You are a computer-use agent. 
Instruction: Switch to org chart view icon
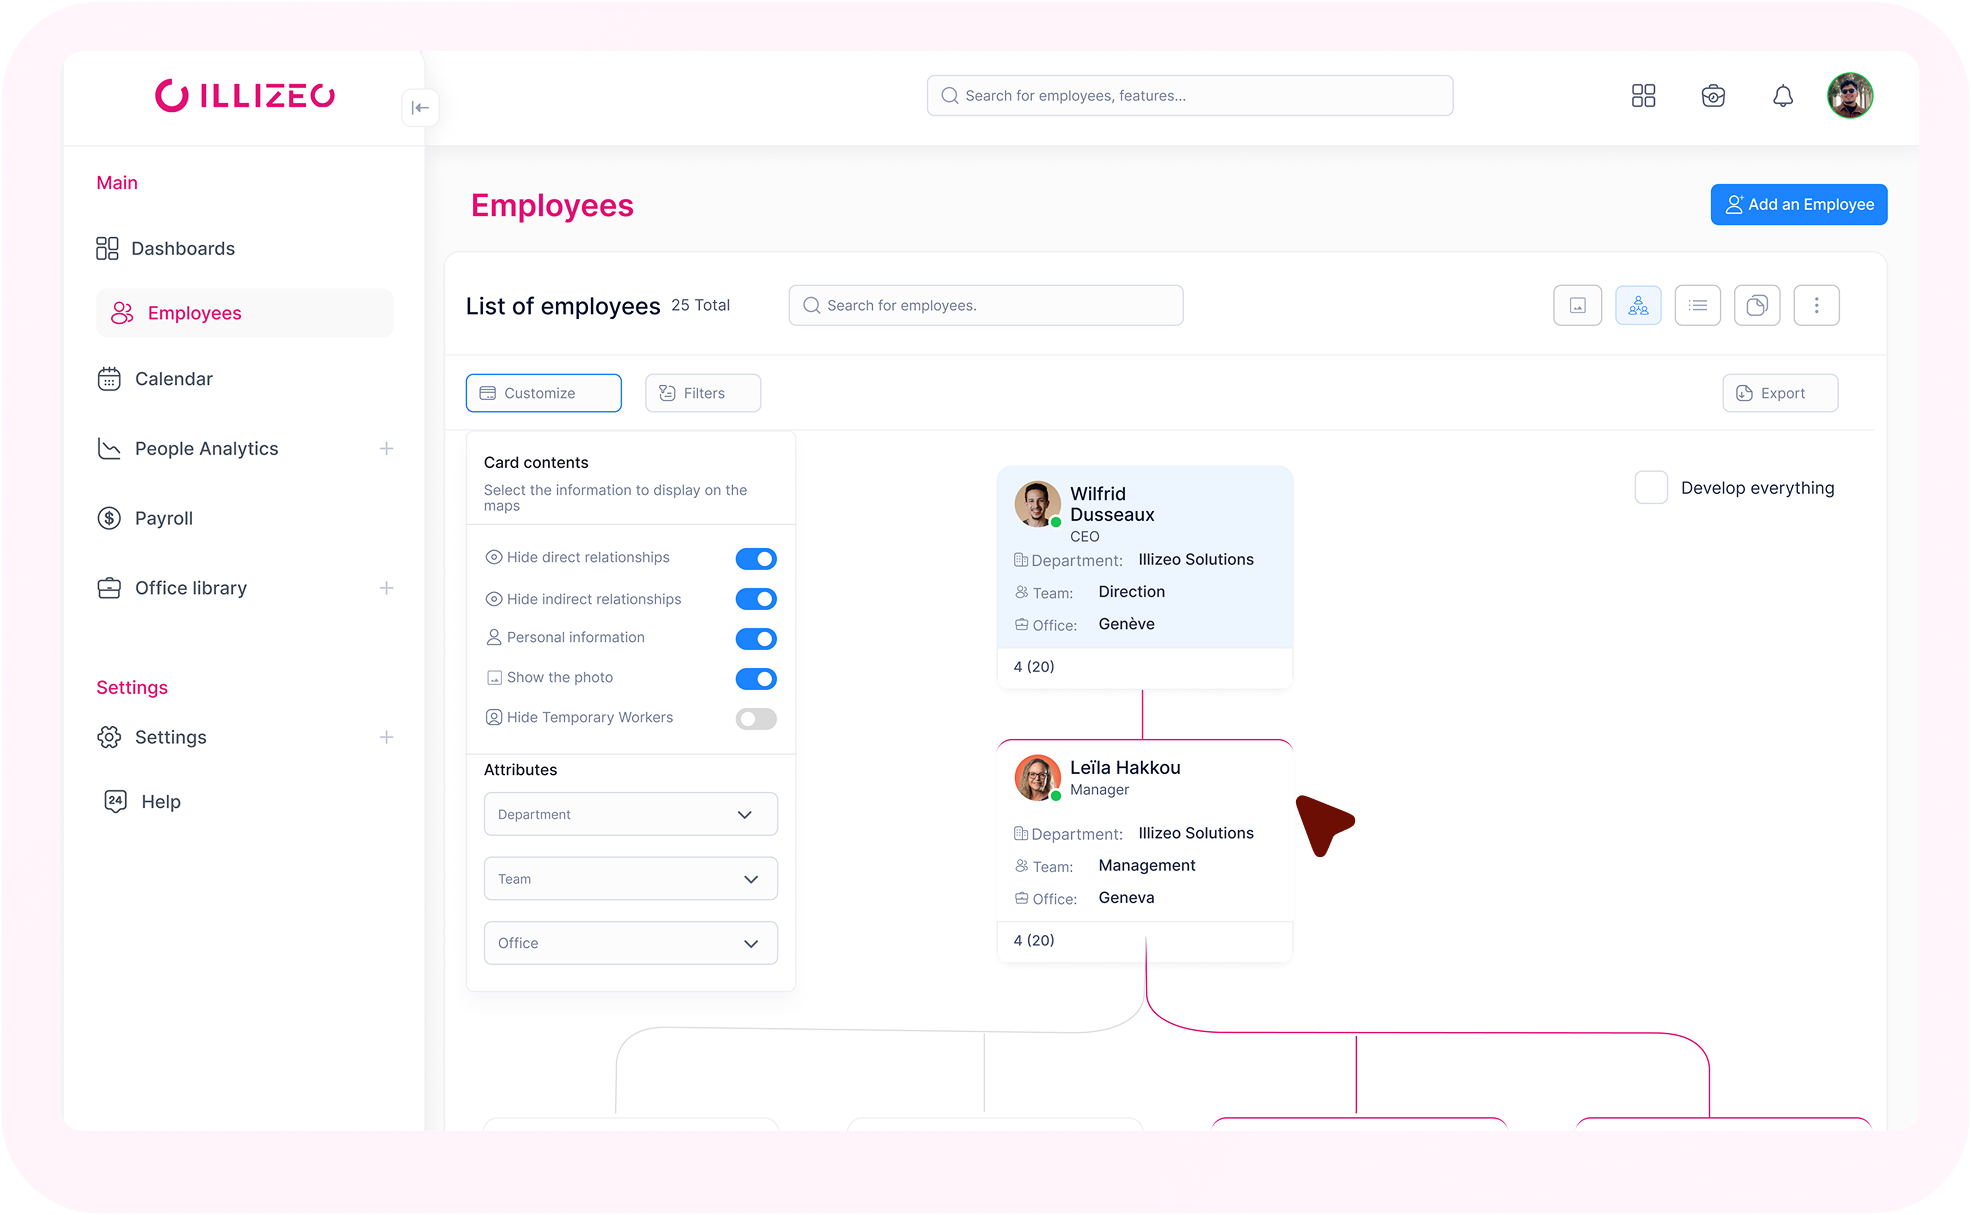(1638, 306)
